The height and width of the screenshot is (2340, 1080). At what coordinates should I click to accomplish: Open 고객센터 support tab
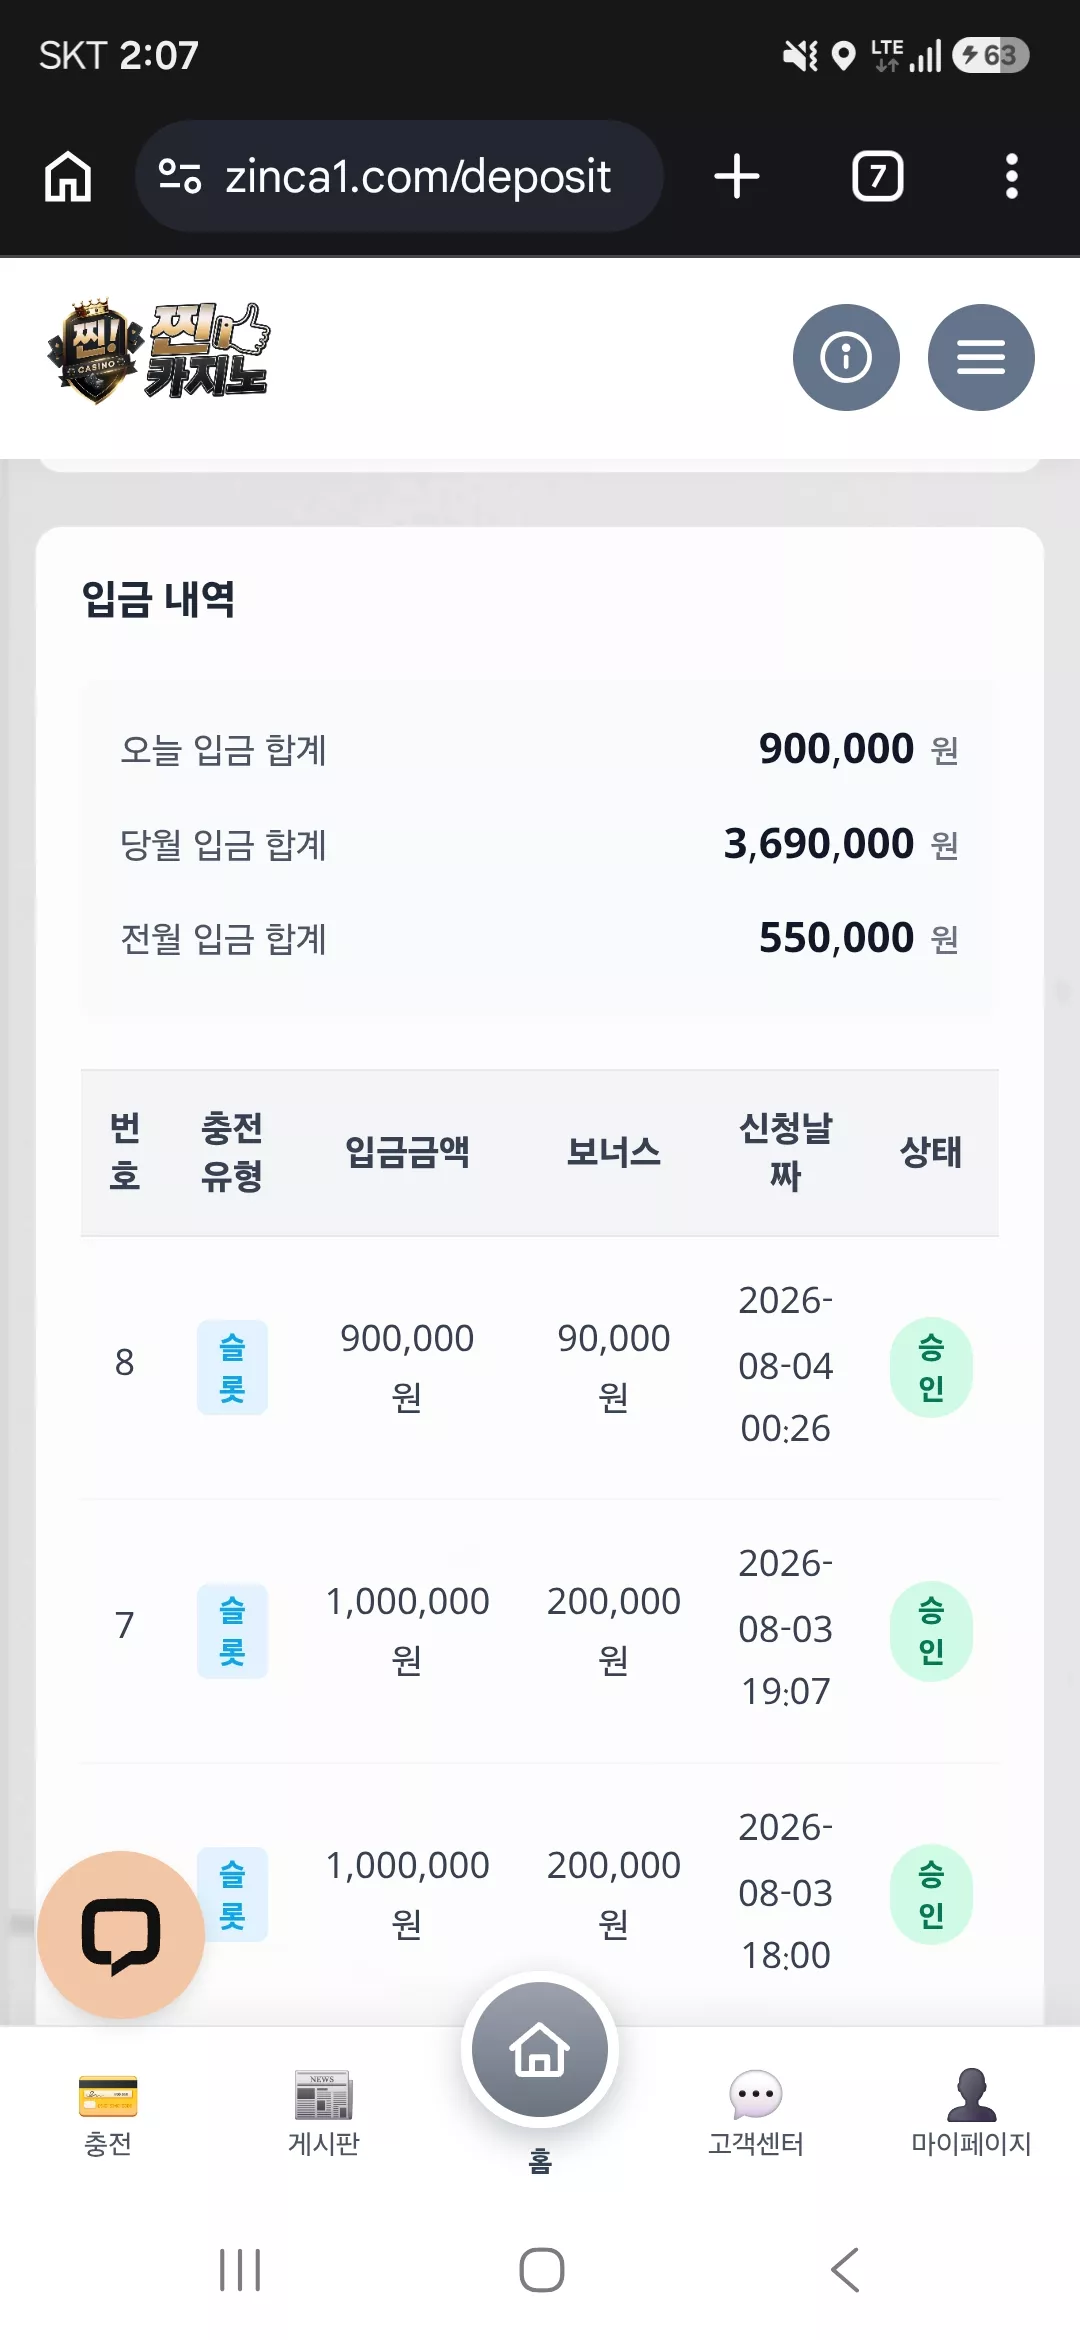coord(756,2114)
